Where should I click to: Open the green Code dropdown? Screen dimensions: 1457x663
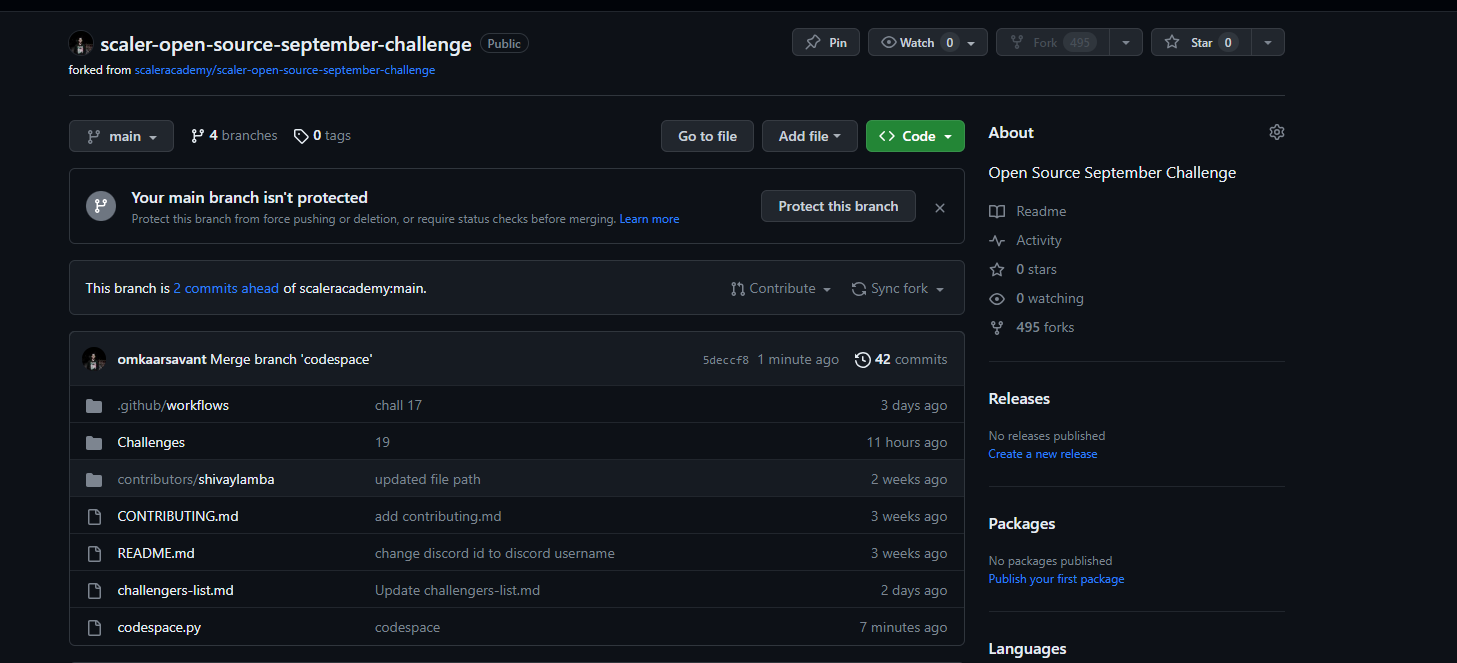coord(914,136)
